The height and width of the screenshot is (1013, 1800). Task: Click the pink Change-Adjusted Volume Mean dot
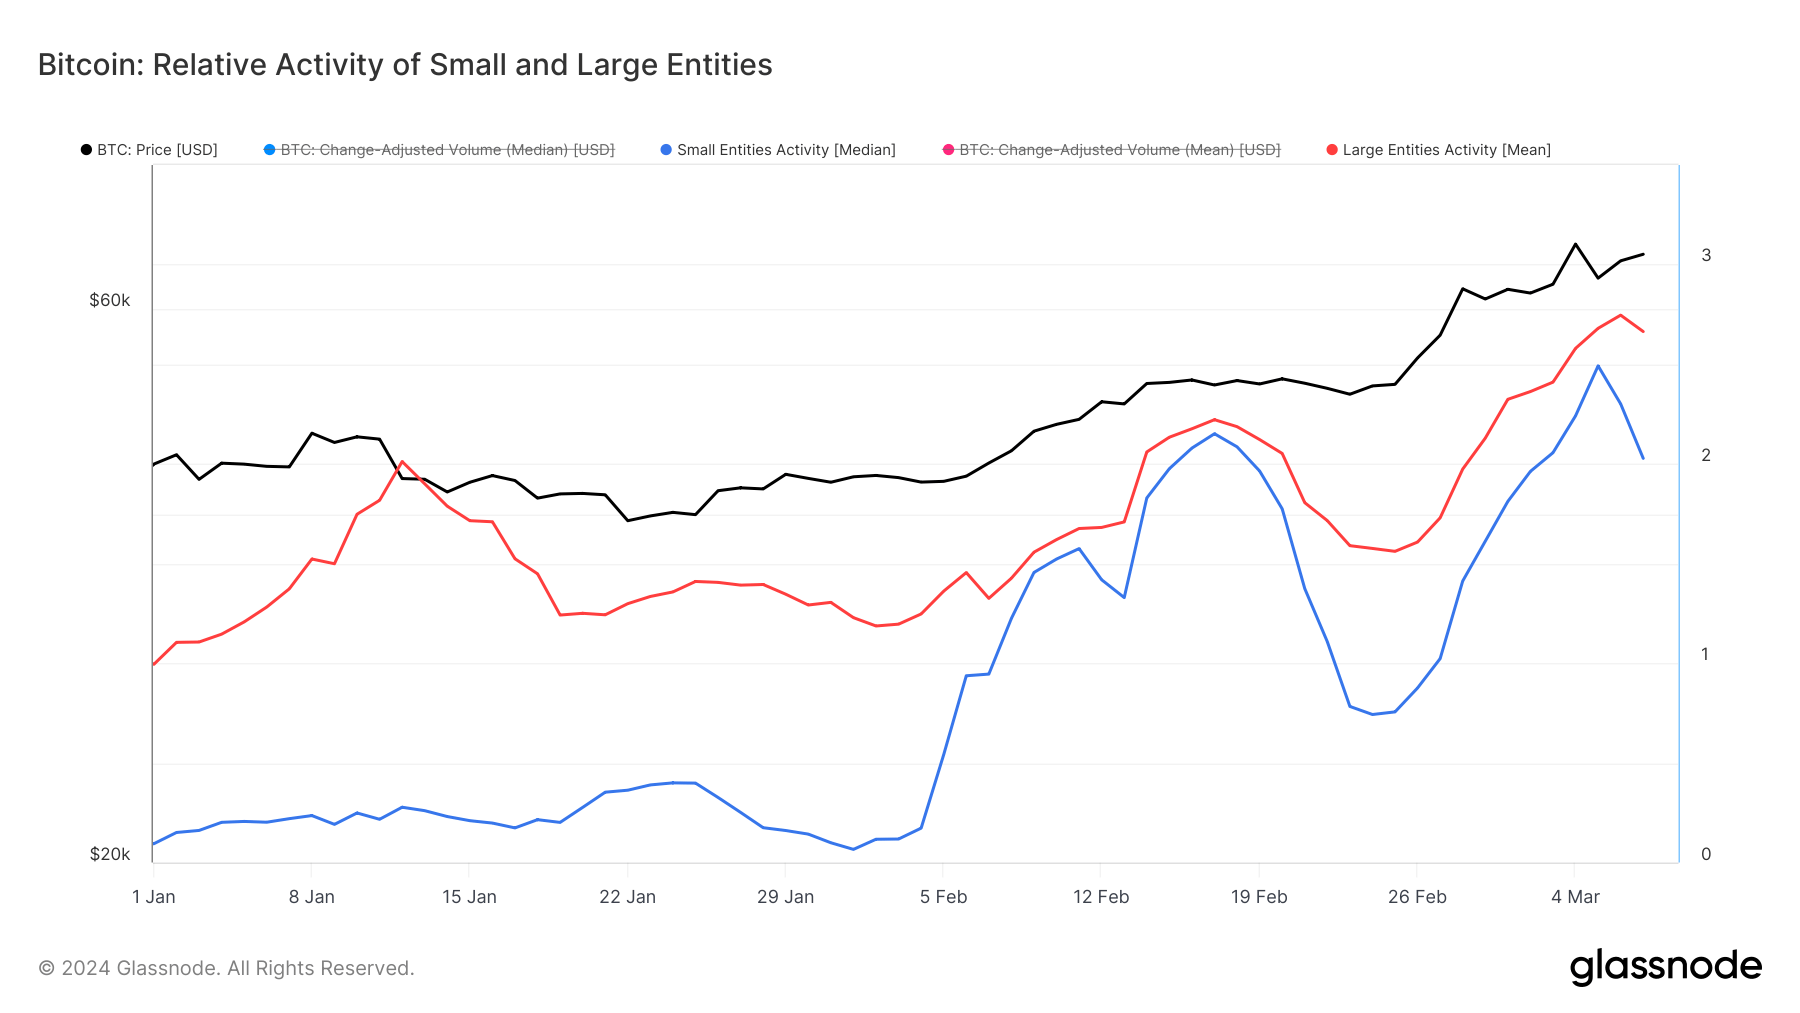947,150
